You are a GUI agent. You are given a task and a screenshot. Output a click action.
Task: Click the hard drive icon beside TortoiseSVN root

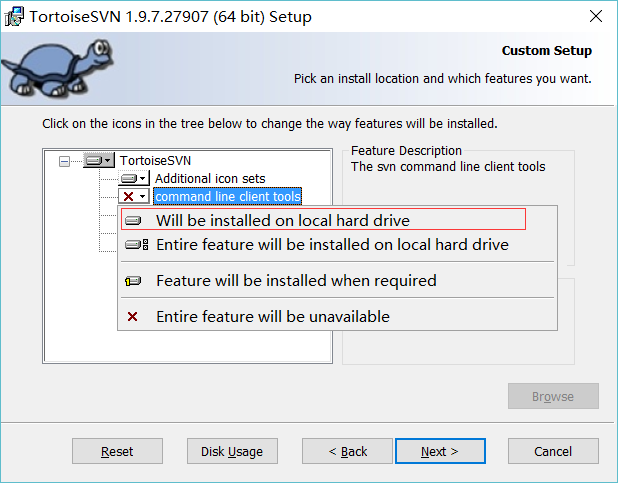tap(94, 160)
